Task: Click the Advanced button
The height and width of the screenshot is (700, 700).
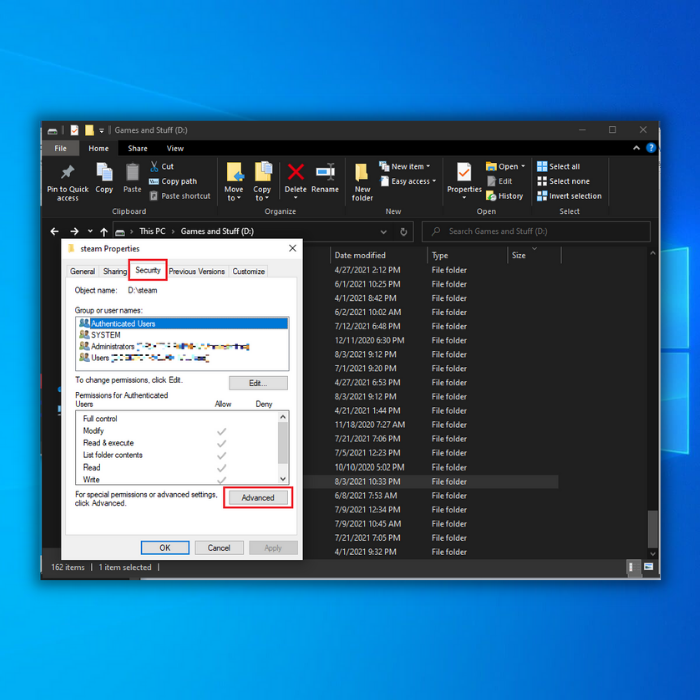Action: pyautogui.click(x=258, y=498)
